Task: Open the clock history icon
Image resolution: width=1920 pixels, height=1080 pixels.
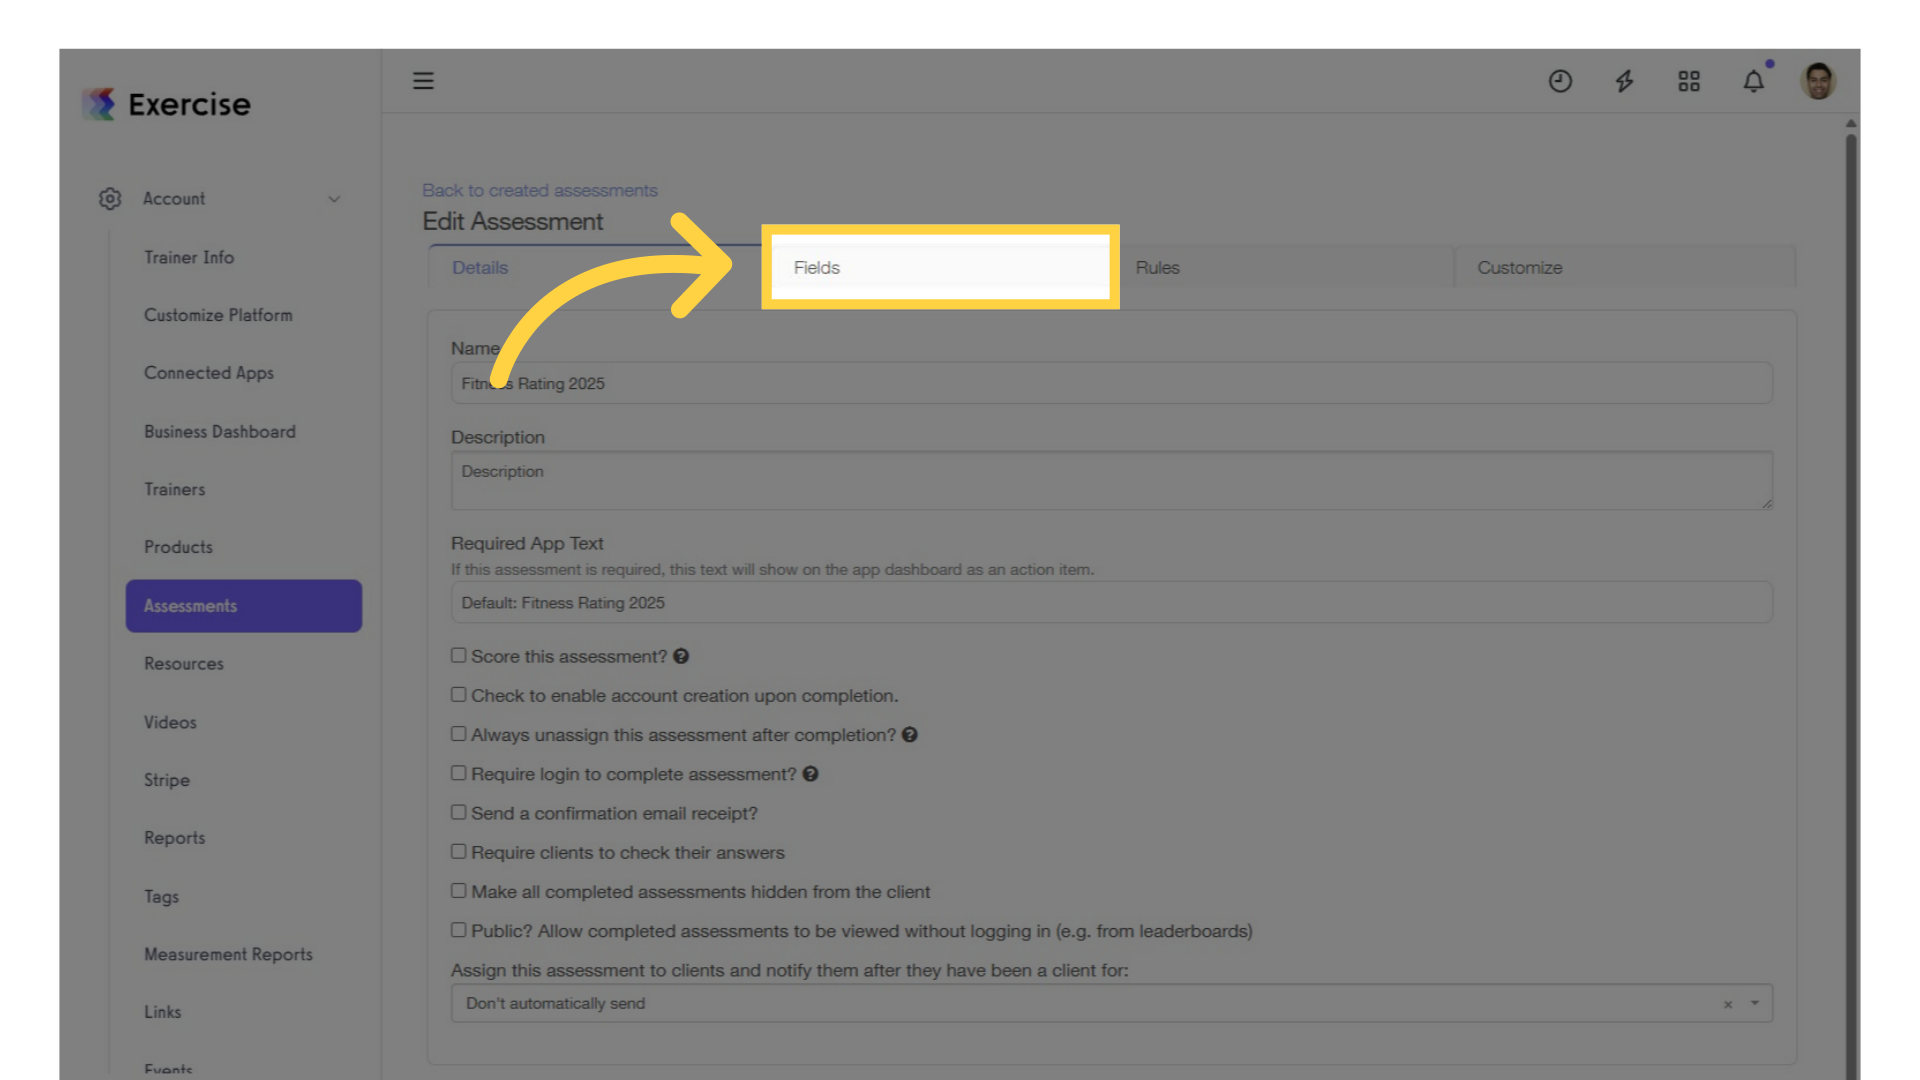Action: point(1560,81)
